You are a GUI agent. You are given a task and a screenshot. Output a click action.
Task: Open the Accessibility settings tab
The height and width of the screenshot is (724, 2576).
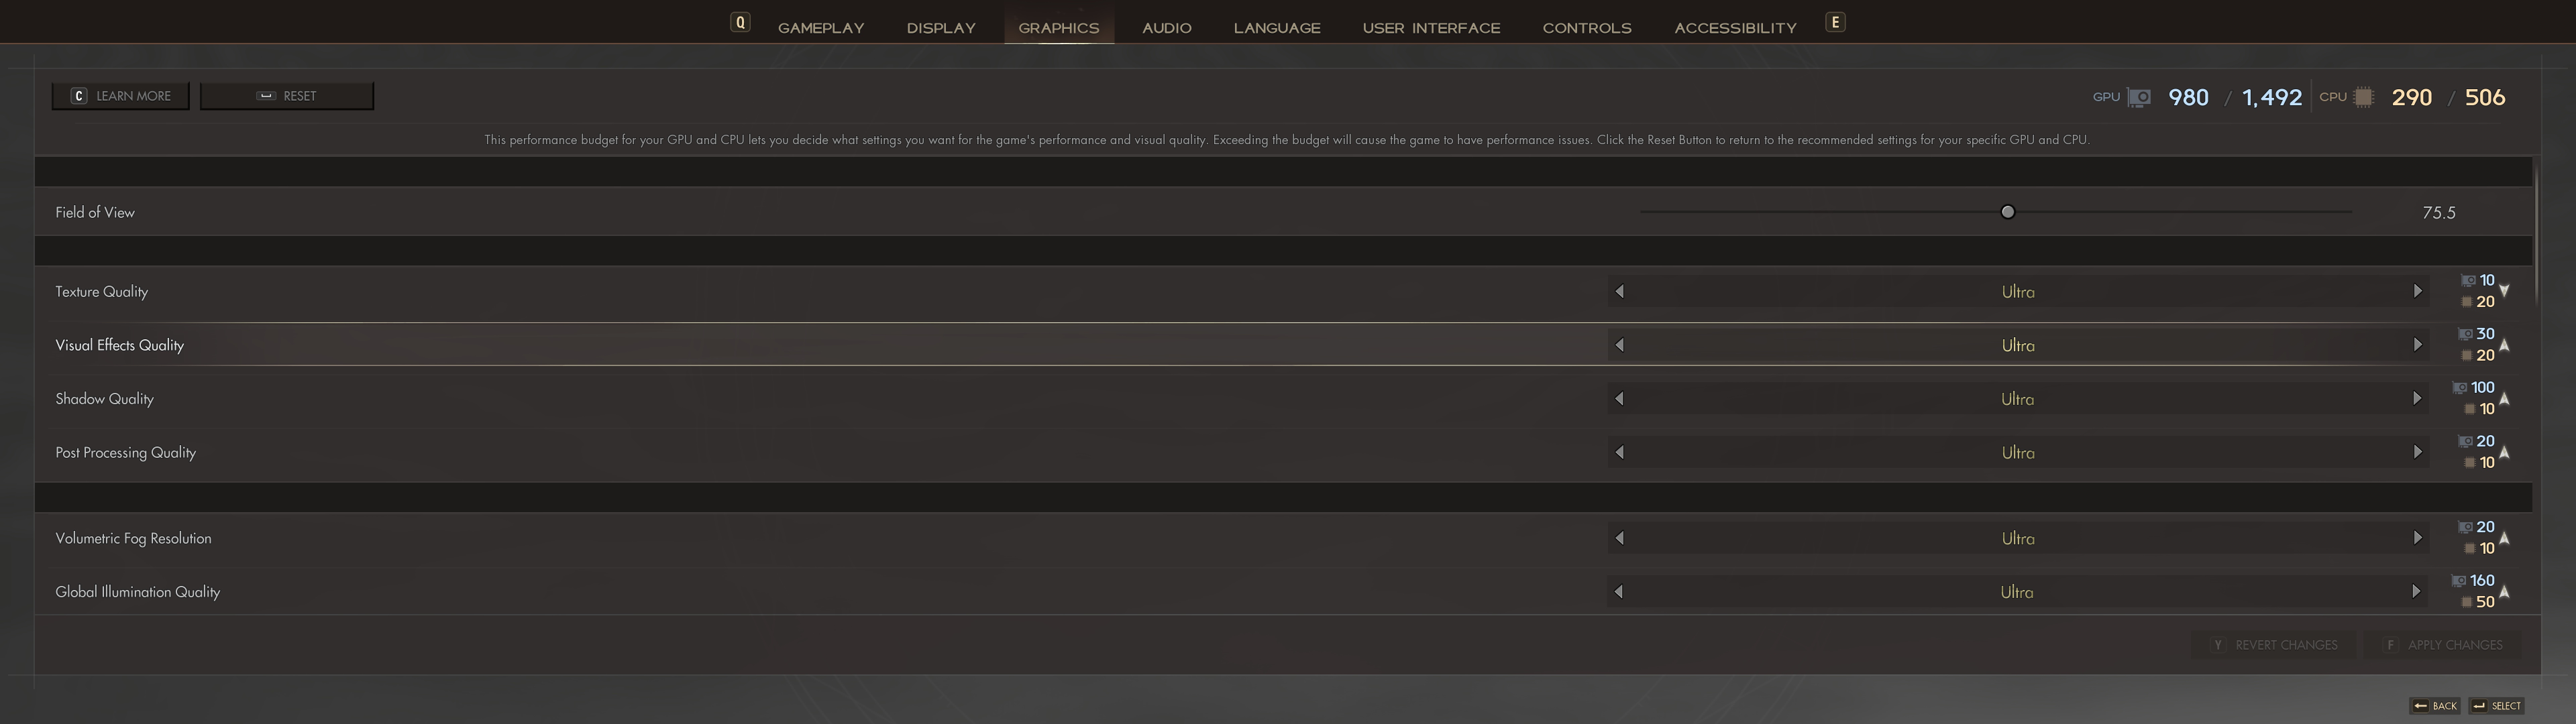(1735, 28)
